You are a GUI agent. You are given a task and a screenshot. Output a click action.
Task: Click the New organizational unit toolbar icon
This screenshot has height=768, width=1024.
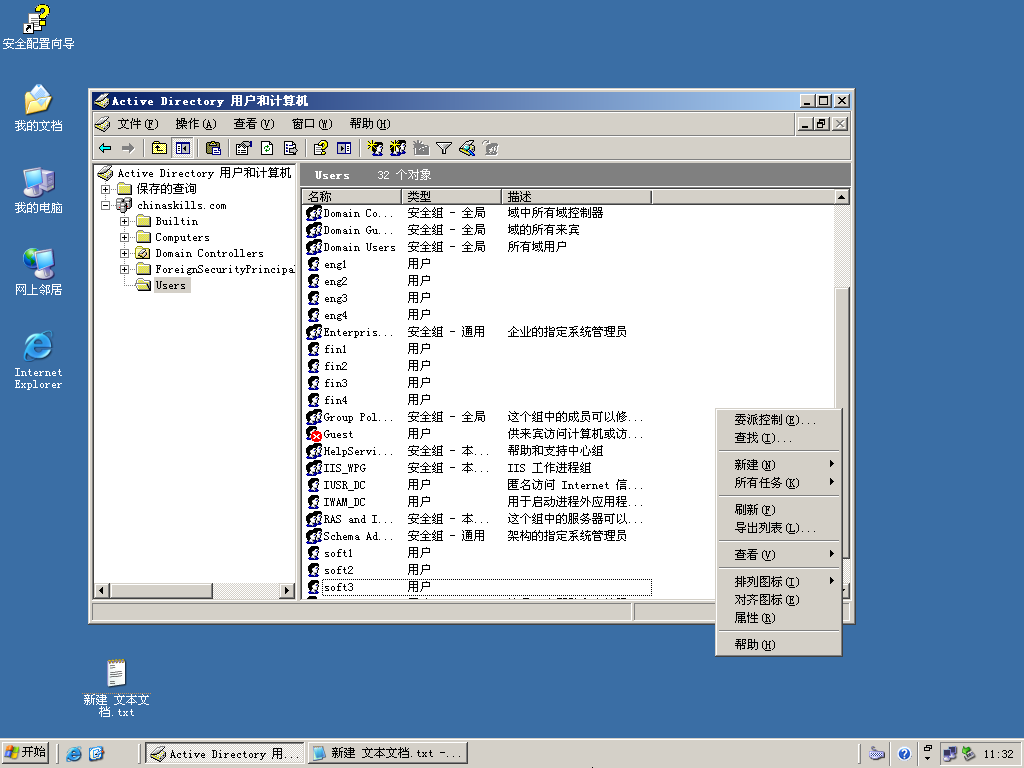point(421,148)
